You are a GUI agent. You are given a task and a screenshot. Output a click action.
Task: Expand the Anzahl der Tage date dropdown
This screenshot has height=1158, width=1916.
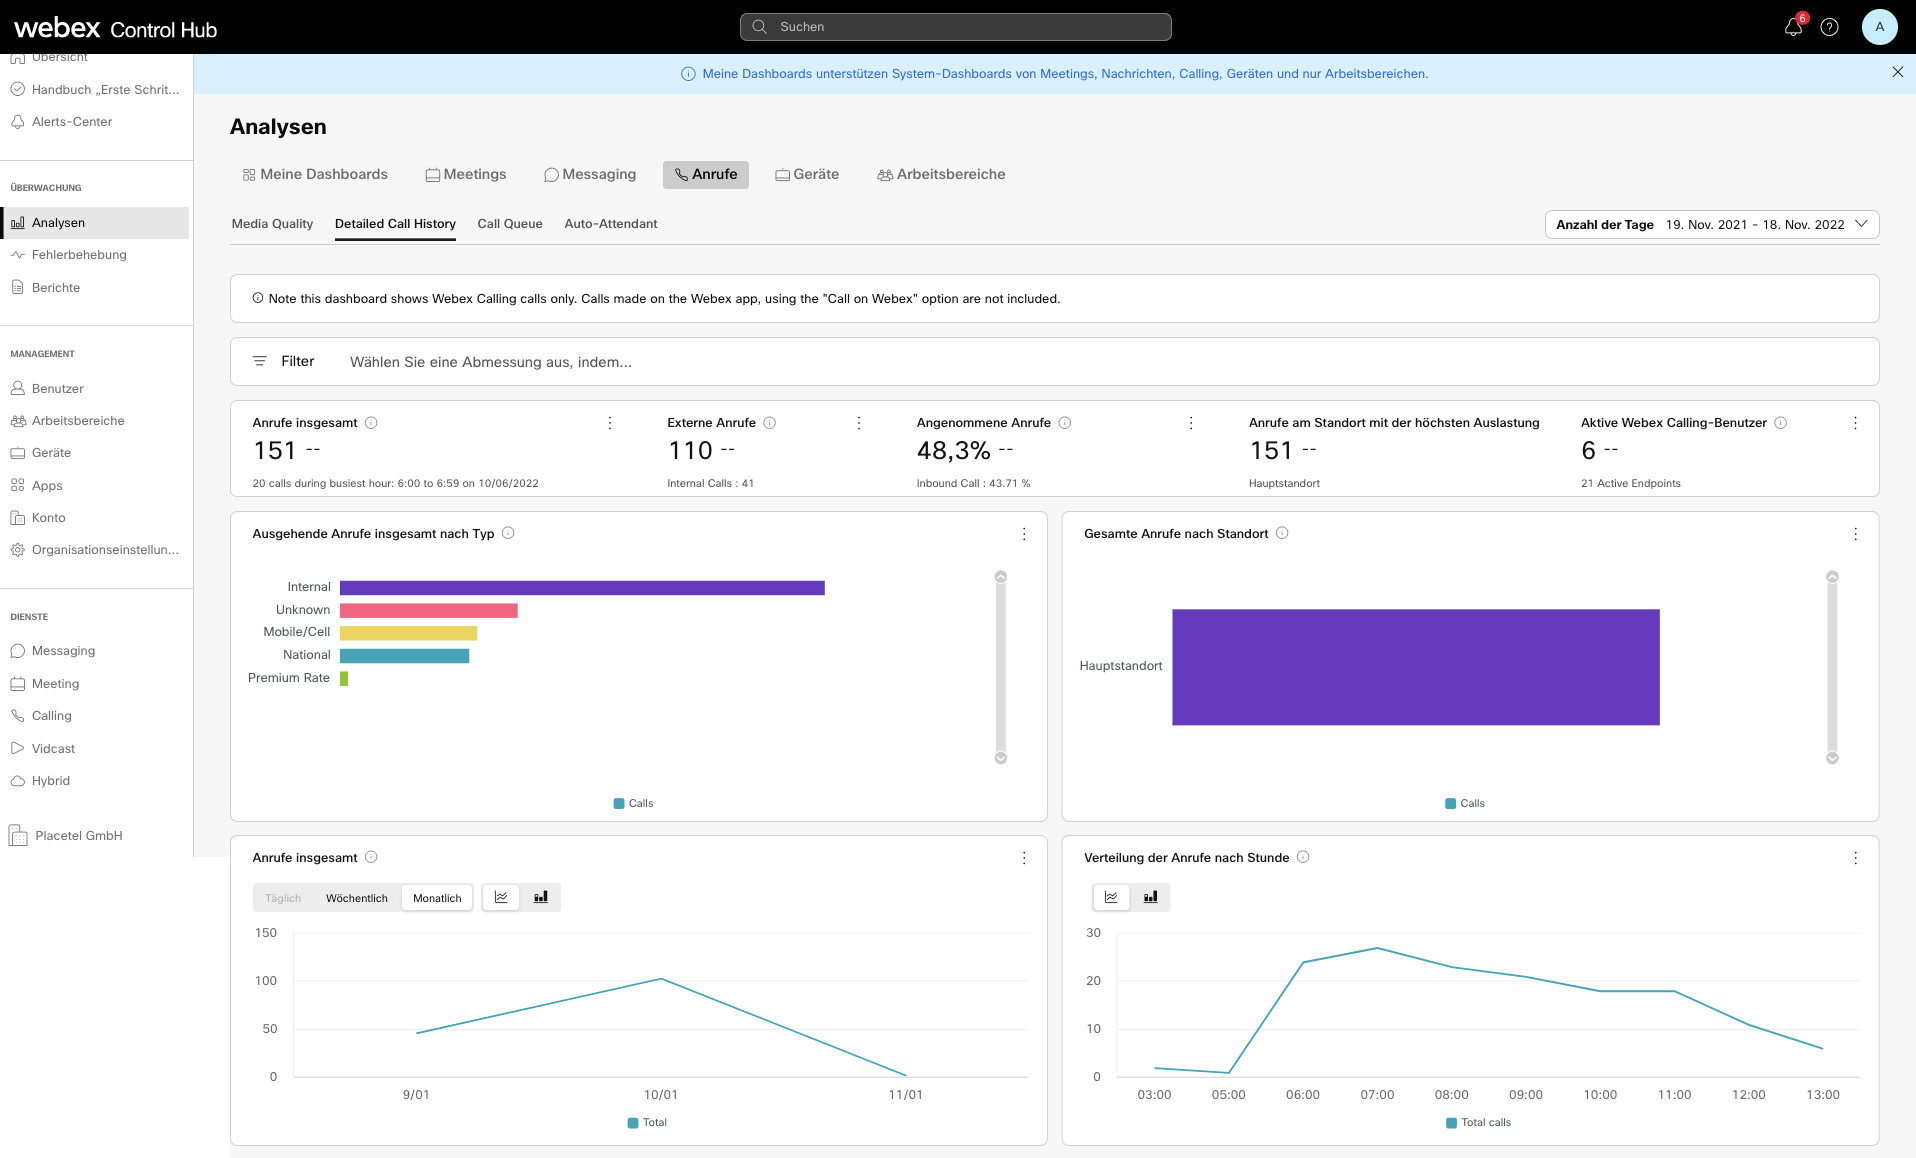pos(1711,224)
